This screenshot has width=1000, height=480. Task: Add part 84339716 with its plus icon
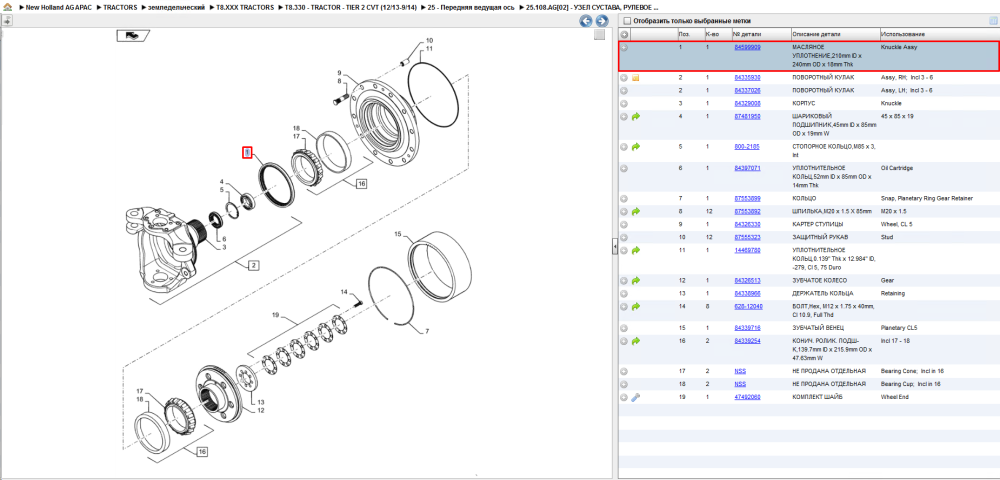(x=624, y=328)
